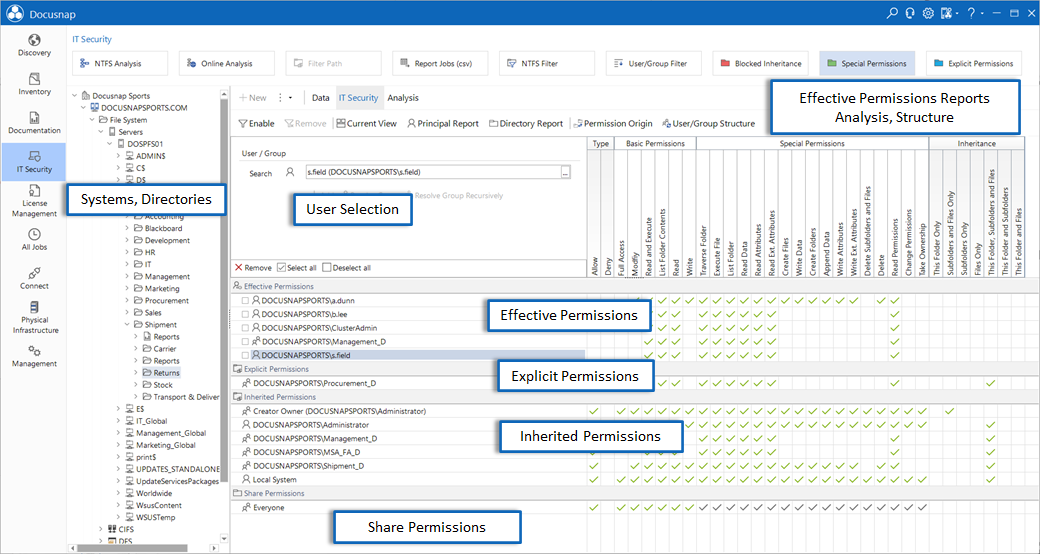Open Principal Report
Viewport: 1040px width, 554px height.
[x=443, y=123]
